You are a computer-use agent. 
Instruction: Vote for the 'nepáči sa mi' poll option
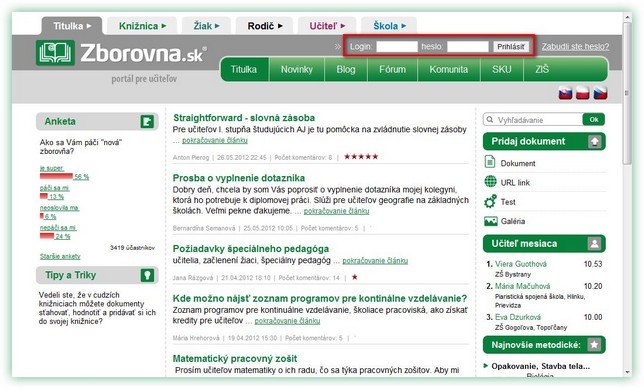click(x=58, y=228)
